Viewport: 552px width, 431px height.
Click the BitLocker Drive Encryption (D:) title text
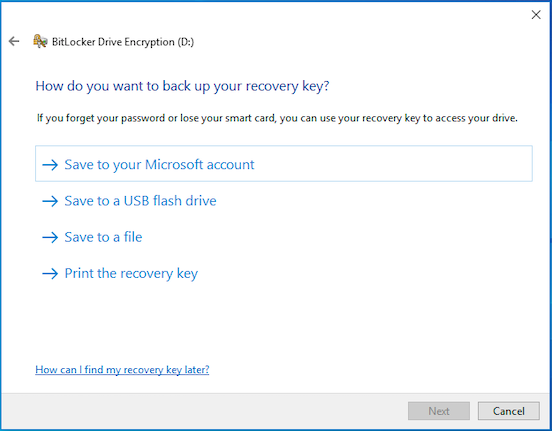[x=123, y=42]
